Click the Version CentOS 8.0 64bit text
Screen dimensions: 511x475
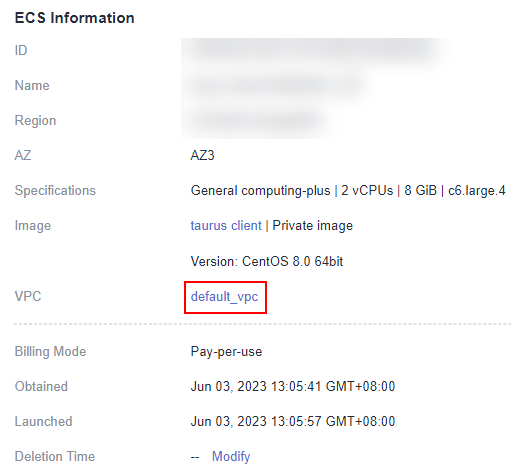tap(267, 261)
